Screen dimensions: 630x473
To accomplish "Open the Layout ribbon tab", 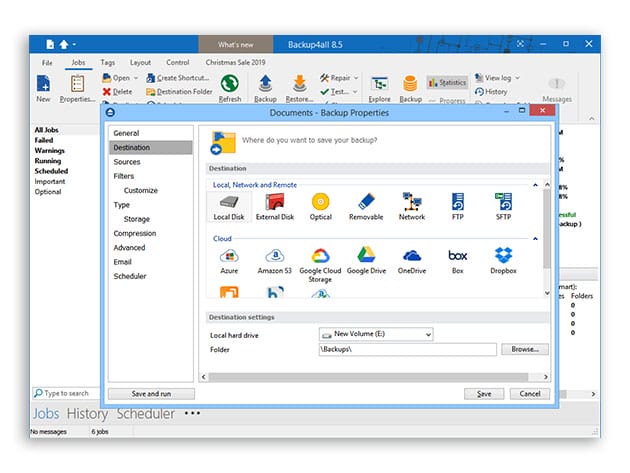I will coord(140,62).
